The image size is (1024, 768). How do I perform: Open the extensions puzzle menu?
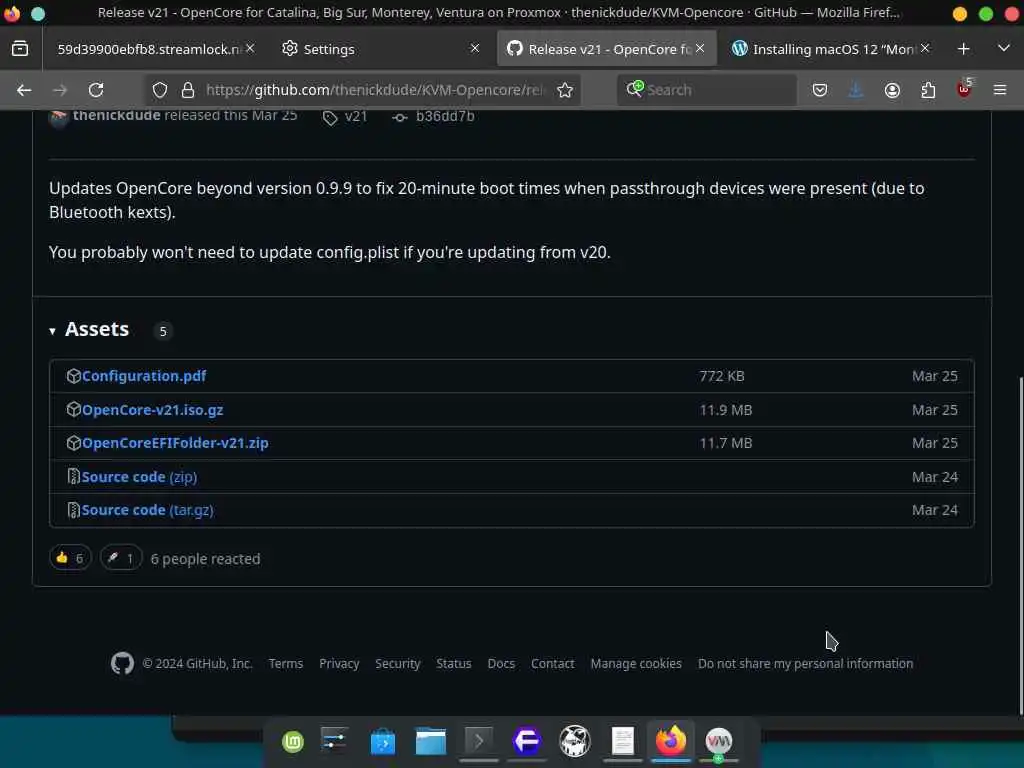(x=928, y=90)
